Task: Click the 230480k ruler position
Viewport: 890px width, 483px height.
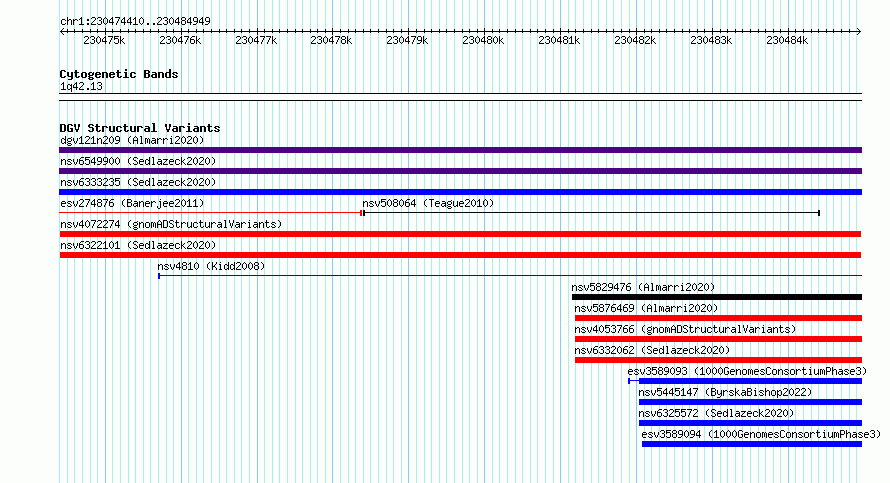Action: [x=483, y=40]
